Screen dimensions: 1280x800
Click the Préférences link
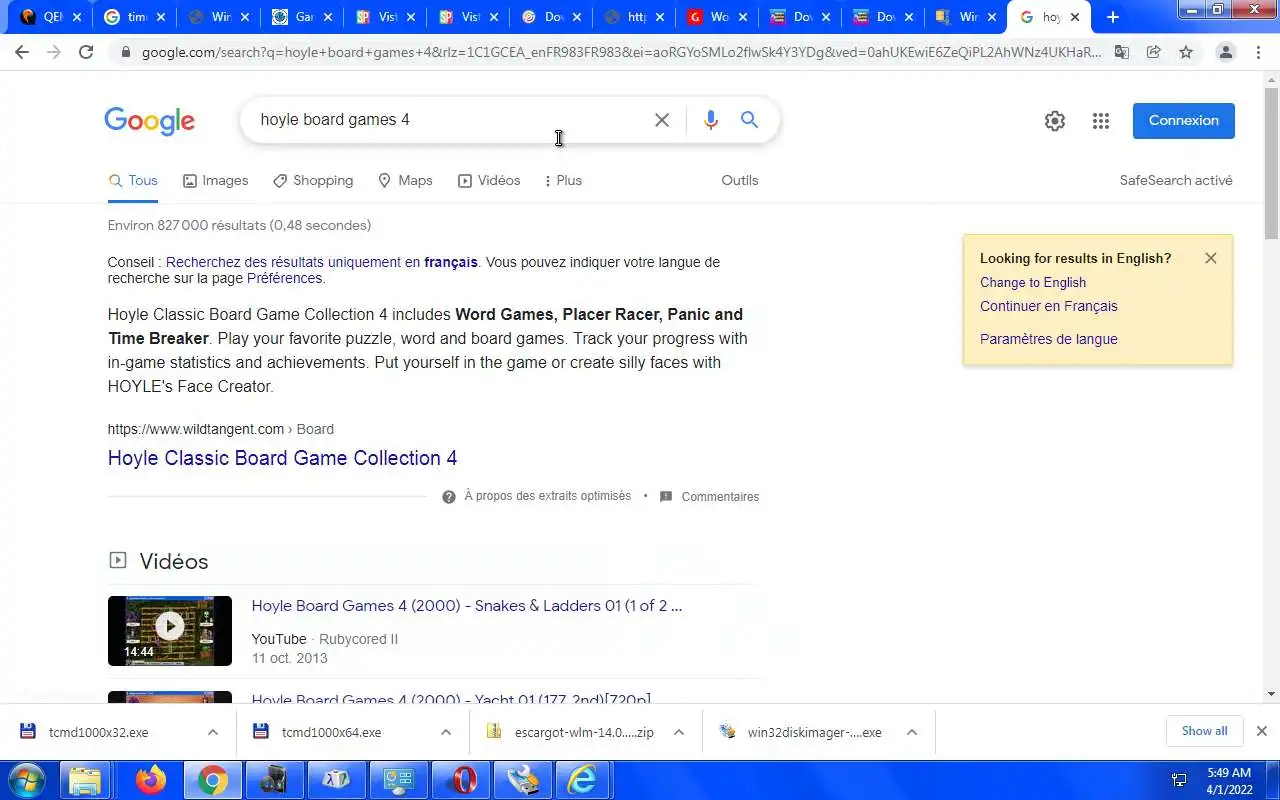(x=285, y=278)
